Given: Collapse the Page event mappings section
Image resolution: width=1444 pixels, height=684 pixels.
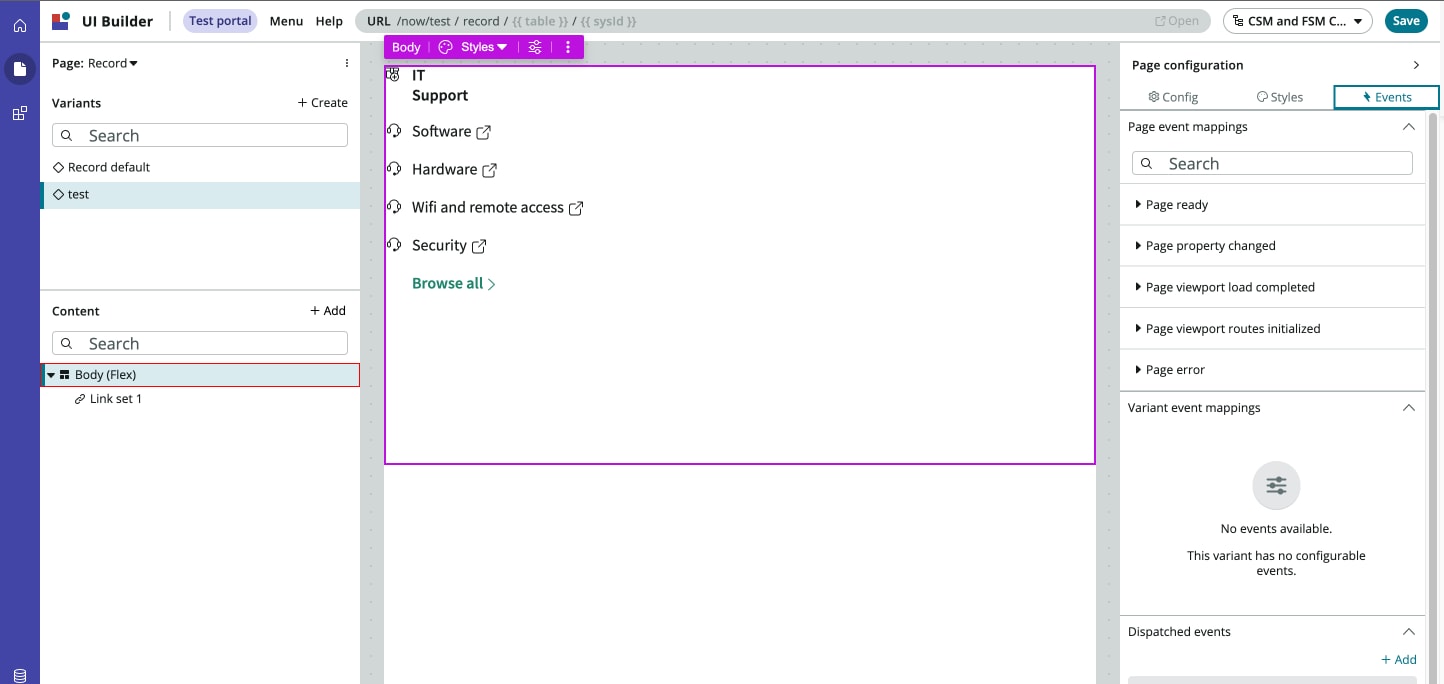Looking at the screenshot, I should (1408, 127).
